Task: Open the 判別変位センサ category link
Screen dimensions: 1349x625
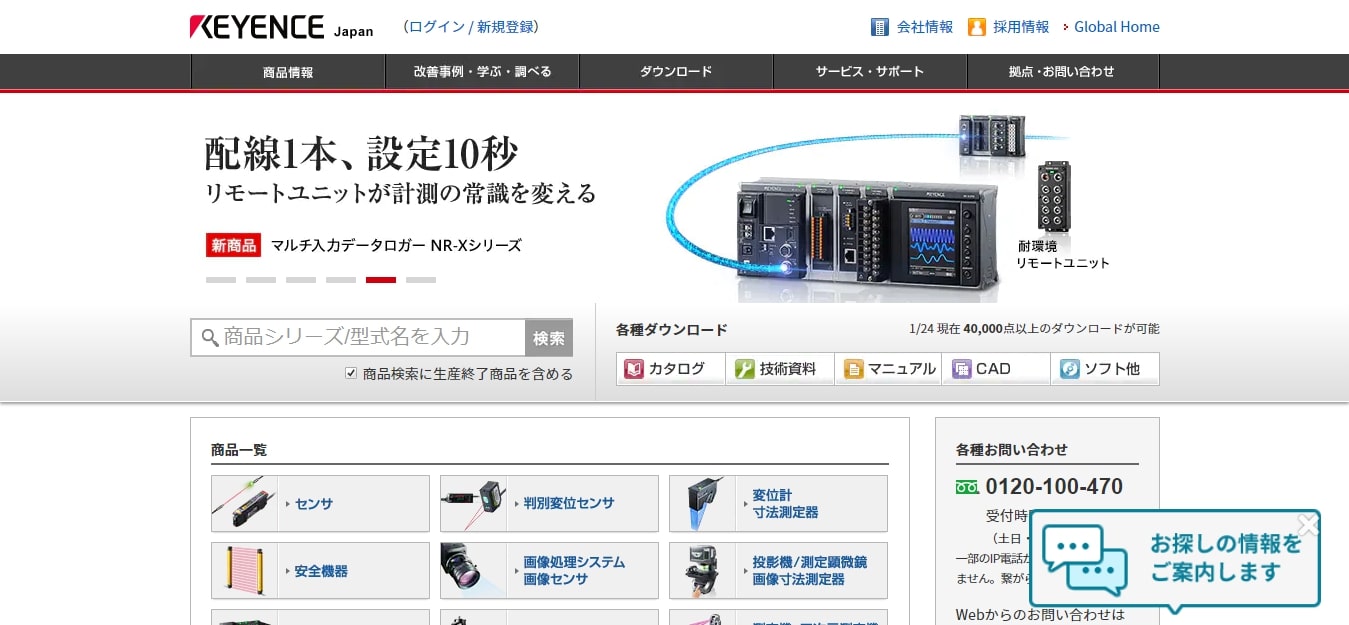Action: (569, 504)
